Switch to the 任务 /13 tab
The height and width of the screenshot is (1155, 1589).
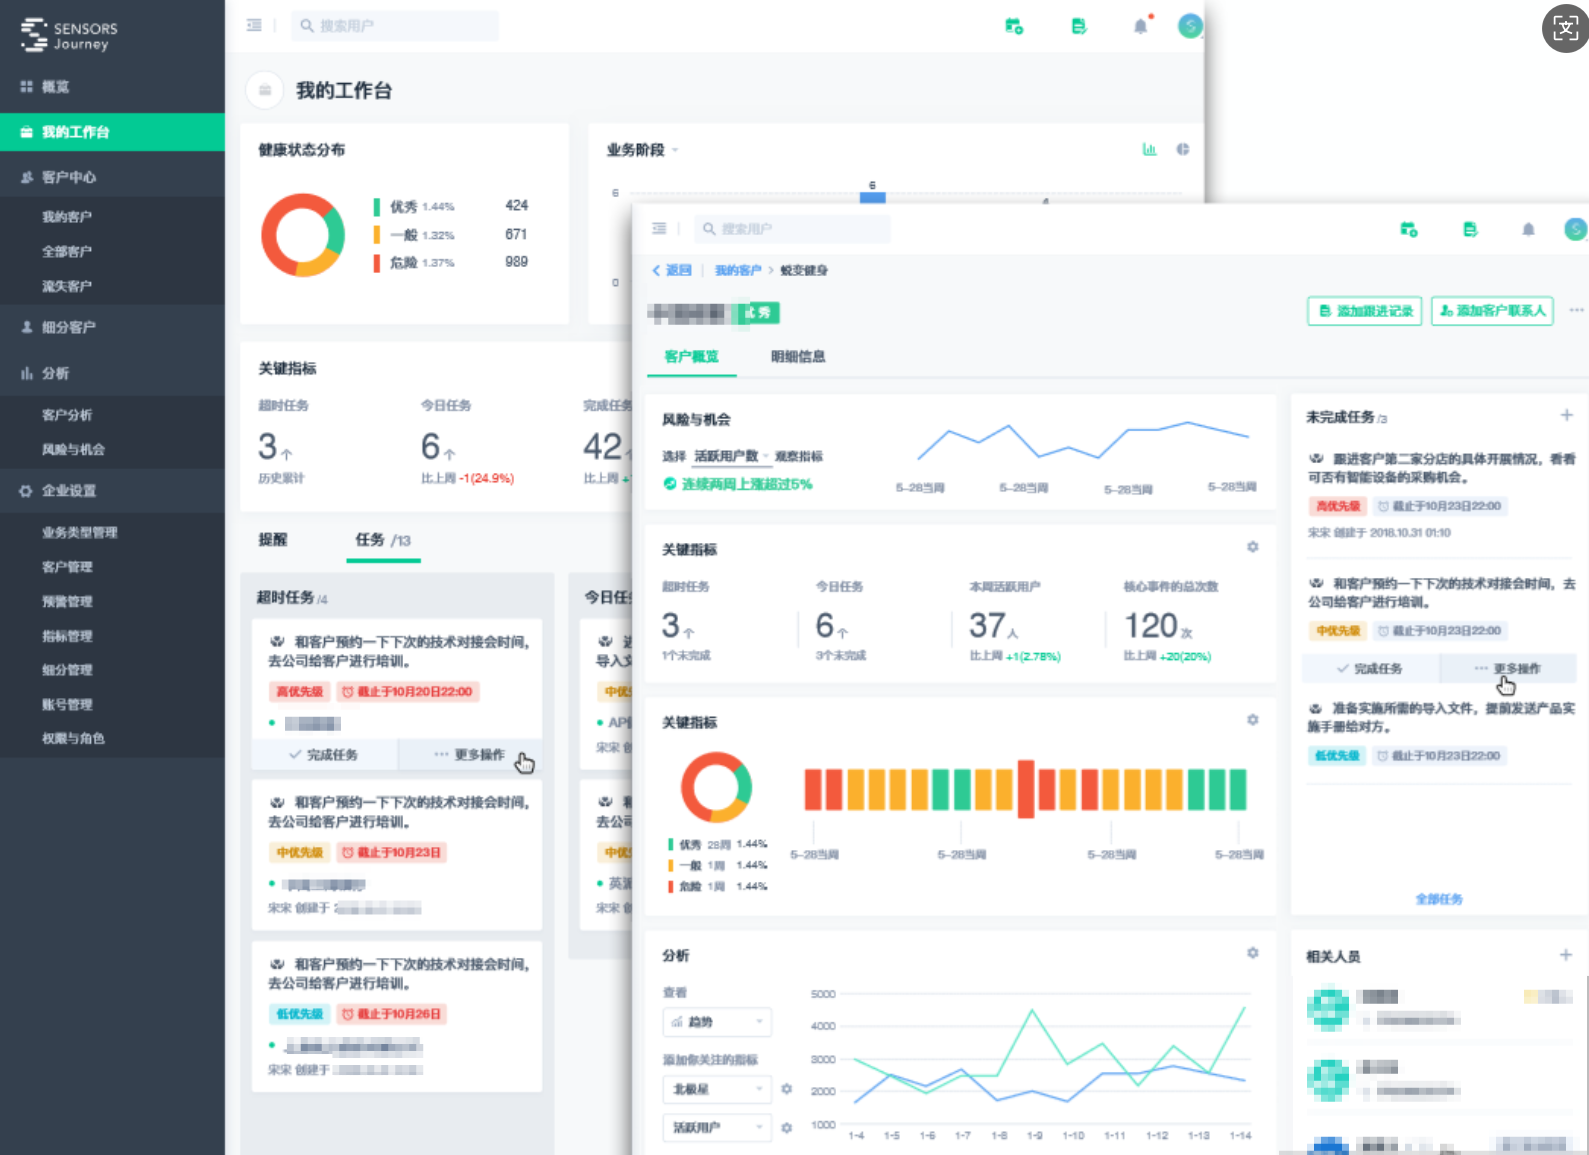click(383, 540)
